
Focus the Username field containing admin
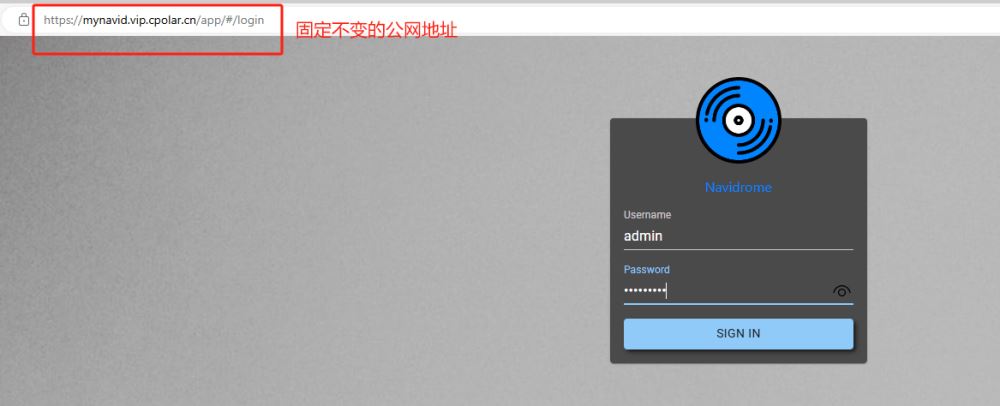point(738,236)
